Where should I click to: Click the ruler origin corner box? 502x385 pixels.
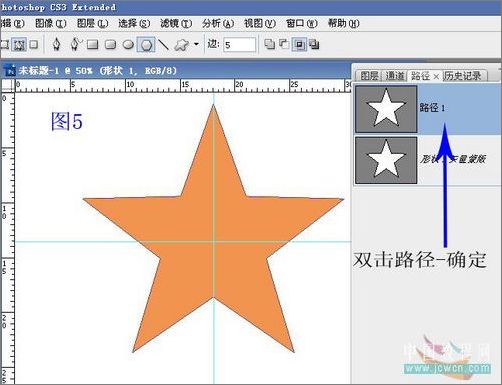pos(7,86)
